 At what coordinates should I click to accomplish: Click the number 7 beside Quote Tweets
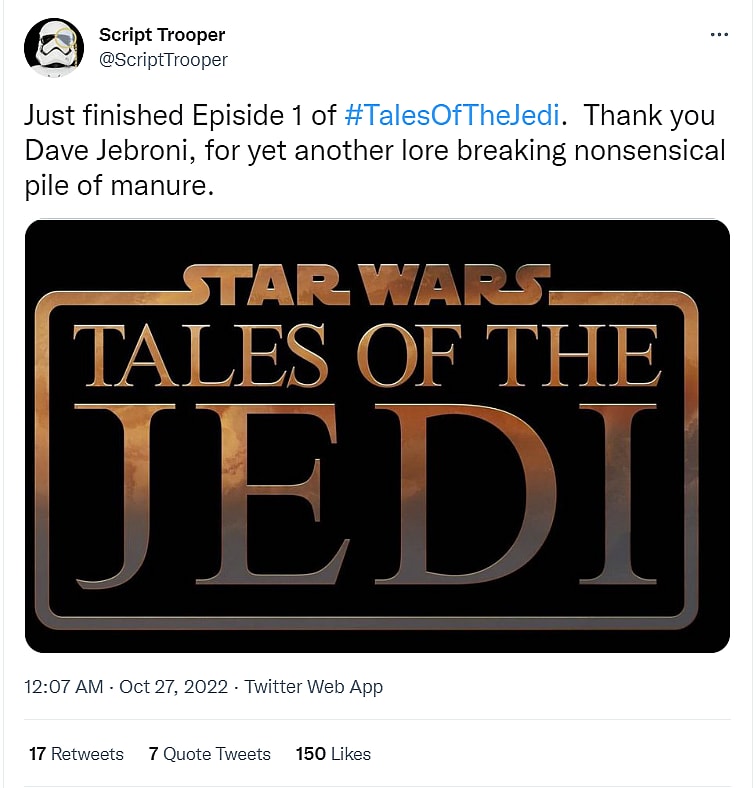(154, 754)
